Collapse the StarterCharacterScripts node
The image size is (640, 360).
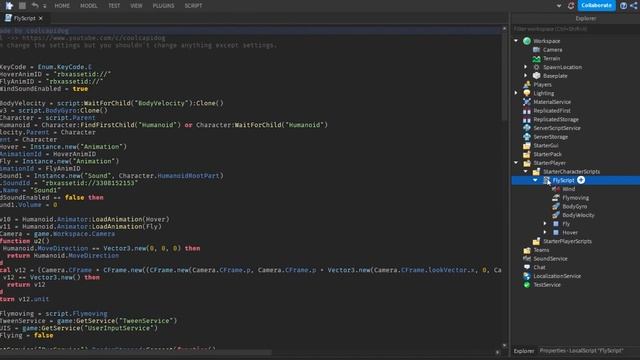coord(526,172)
